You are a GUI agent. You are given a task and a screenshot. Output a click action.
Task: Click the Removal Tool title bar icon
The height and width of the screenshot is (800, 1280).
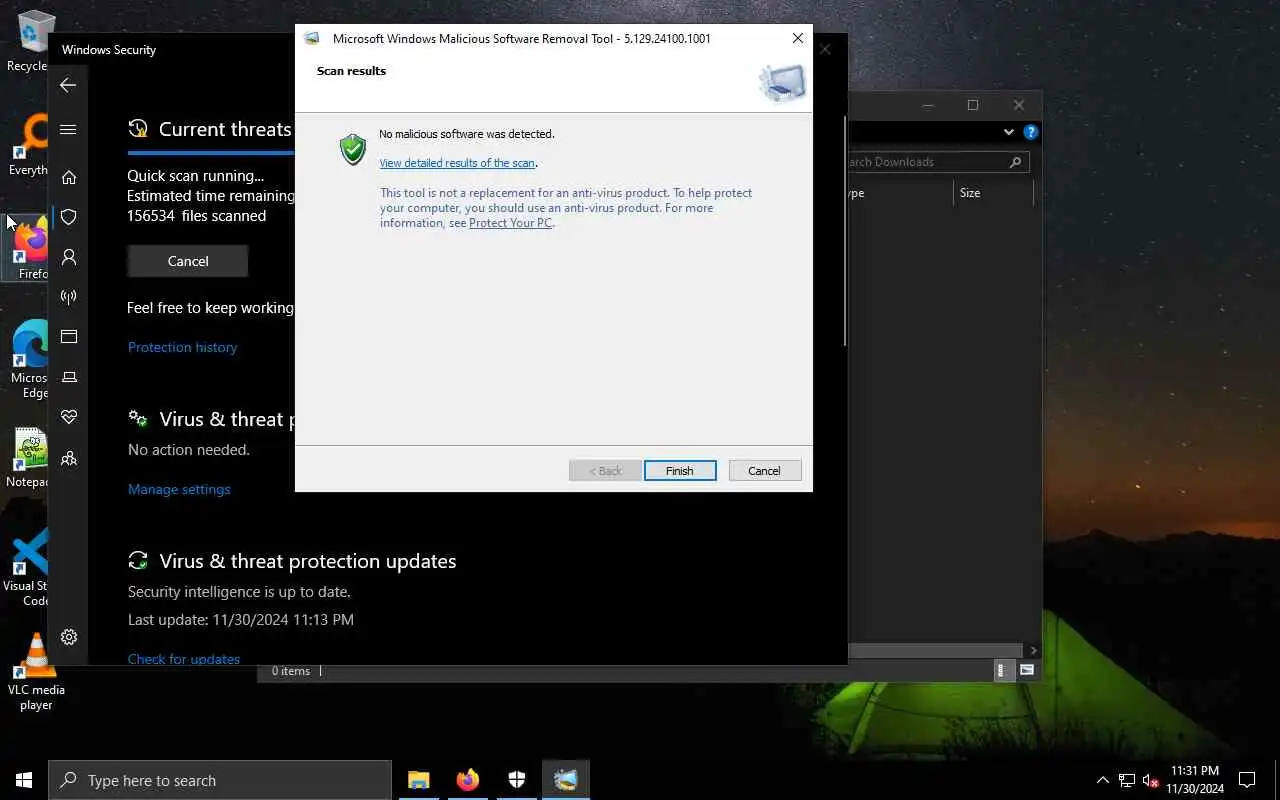pos(312,39)
